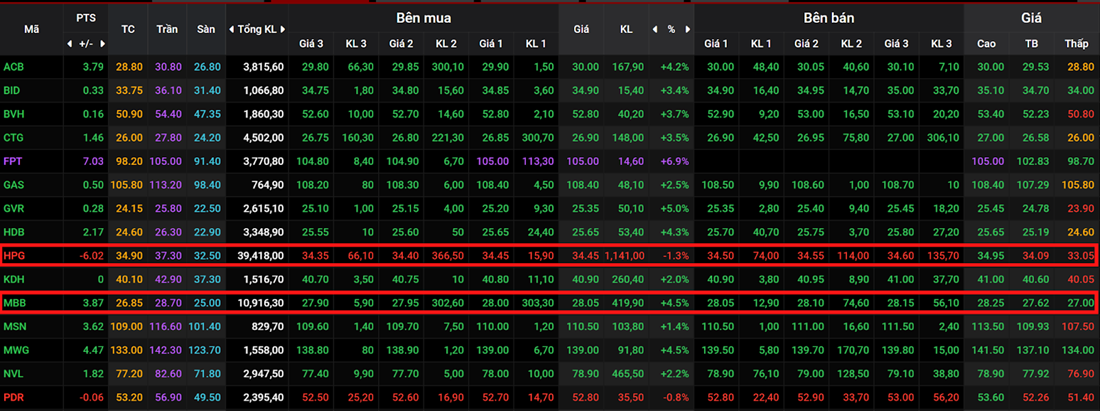Select the MBB ticker
Viewport: 1100px width, 411px height.
14,302
